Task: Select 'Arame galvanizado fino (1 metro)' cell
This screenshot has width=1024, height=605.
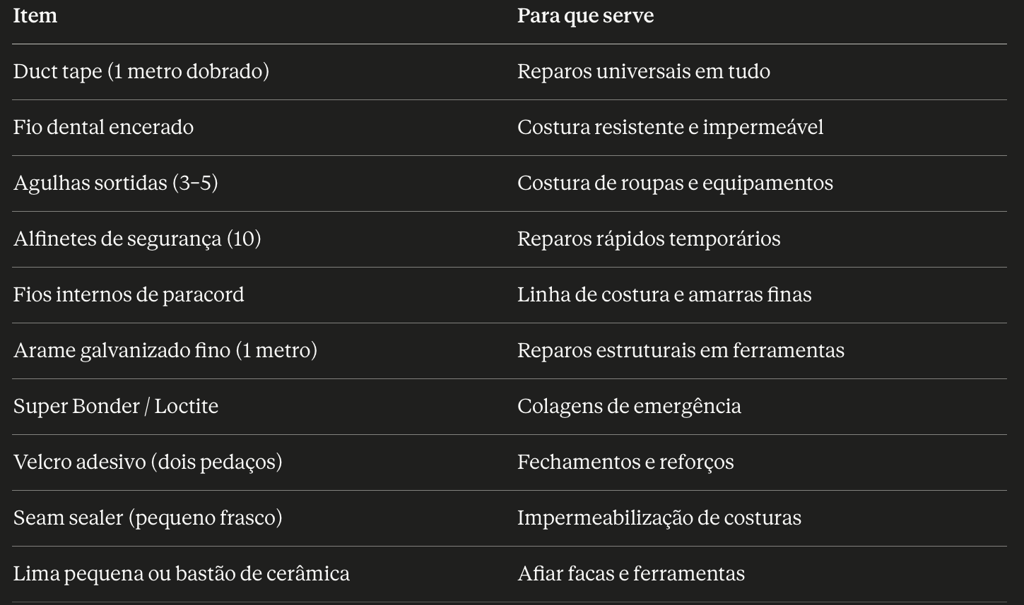Action: pyautogui.click(x=165, y=350)
